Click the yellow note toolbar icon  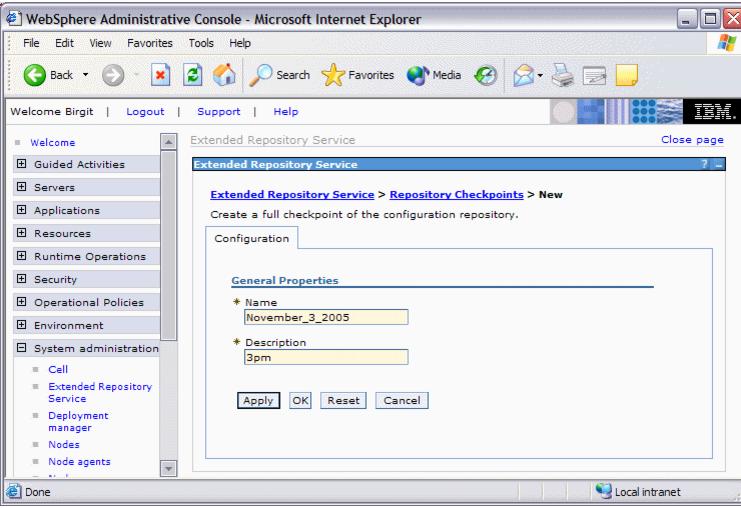[627, 75]
